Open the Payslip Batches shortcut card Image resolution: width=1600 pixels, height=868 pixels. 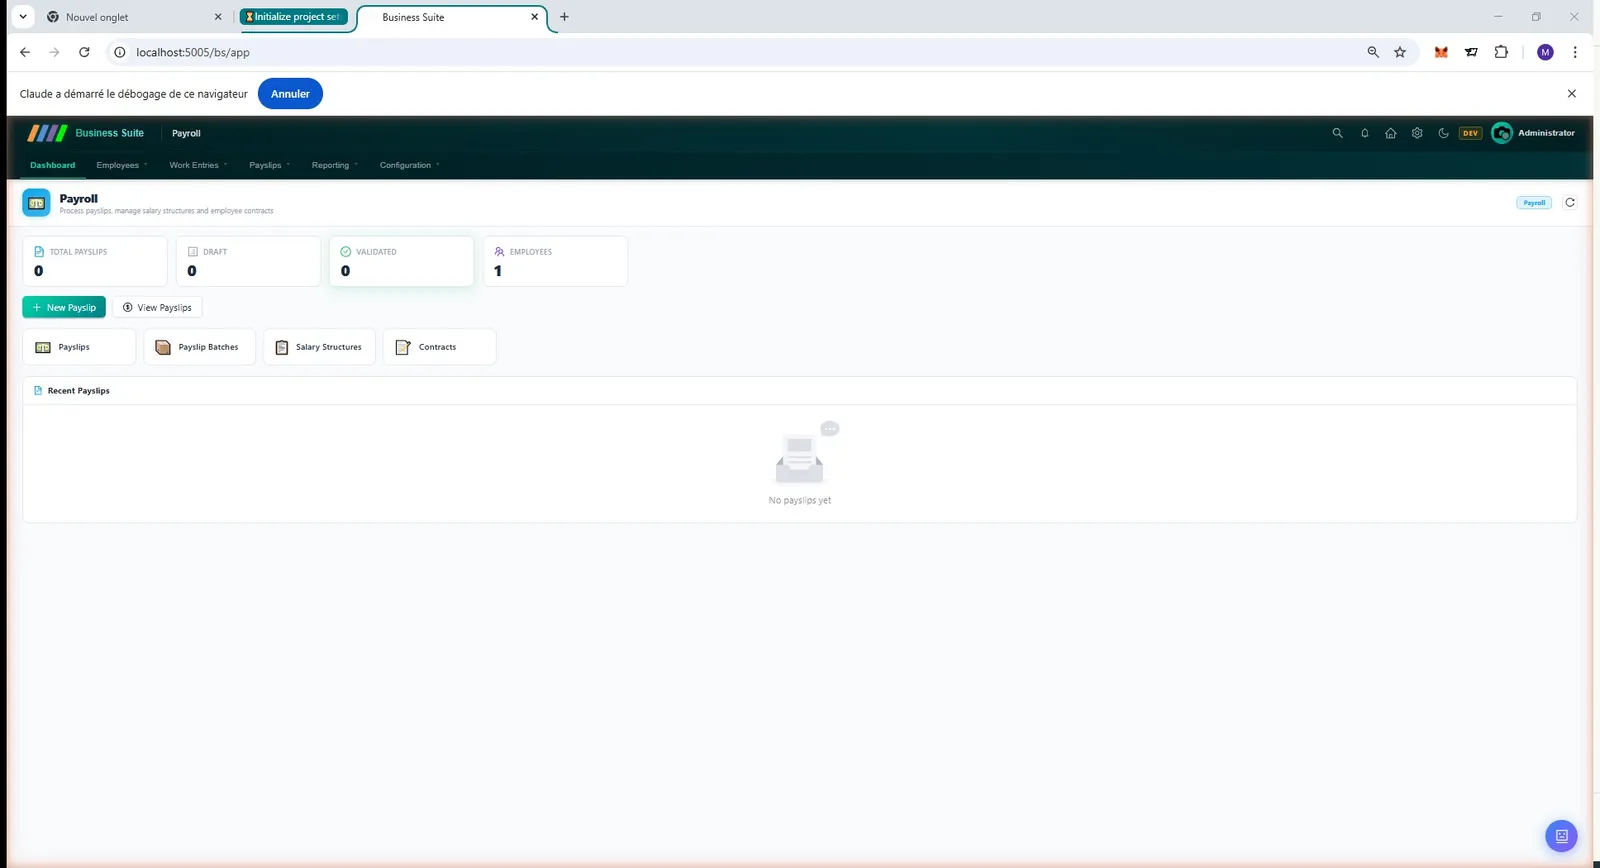pyautogui.click(x=199, y=347)
